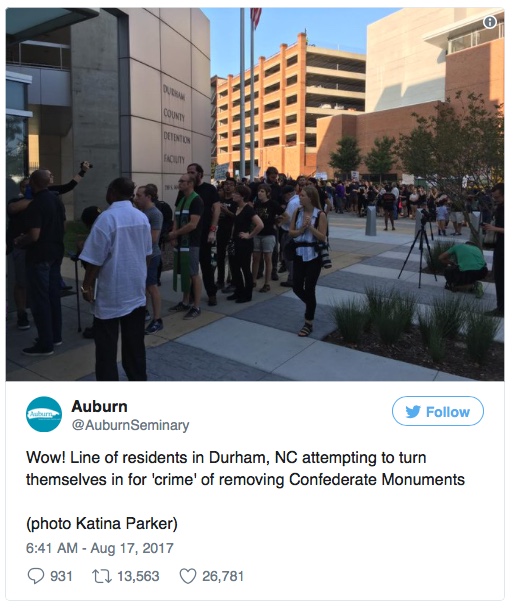This screenshot has width=517, height=613.
Task: Click the photo credit Katina Parker line
Action: pyautogui.click(x=102, y=523)
